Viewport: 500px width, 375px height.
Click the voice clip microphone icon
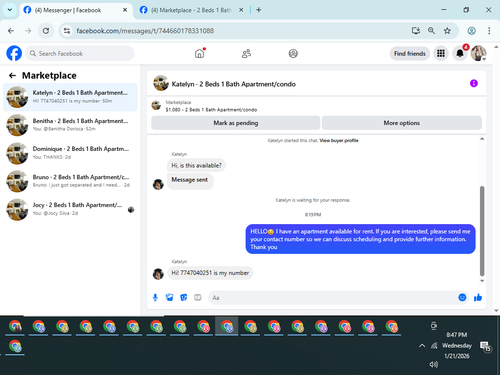coord(155,297)
